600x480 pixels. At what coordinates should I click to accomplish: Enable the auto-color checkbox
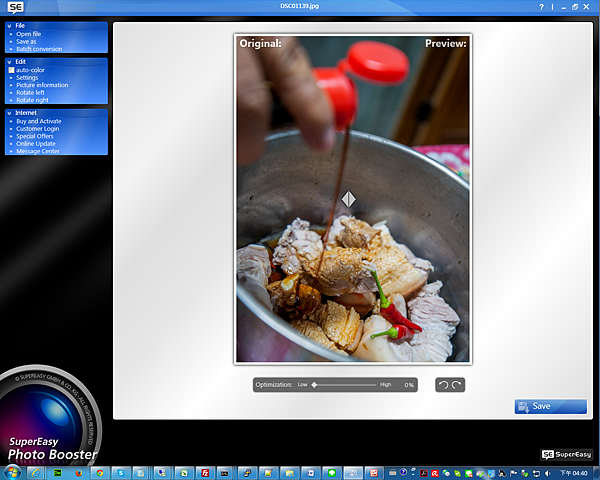click(x=11, y=70)
